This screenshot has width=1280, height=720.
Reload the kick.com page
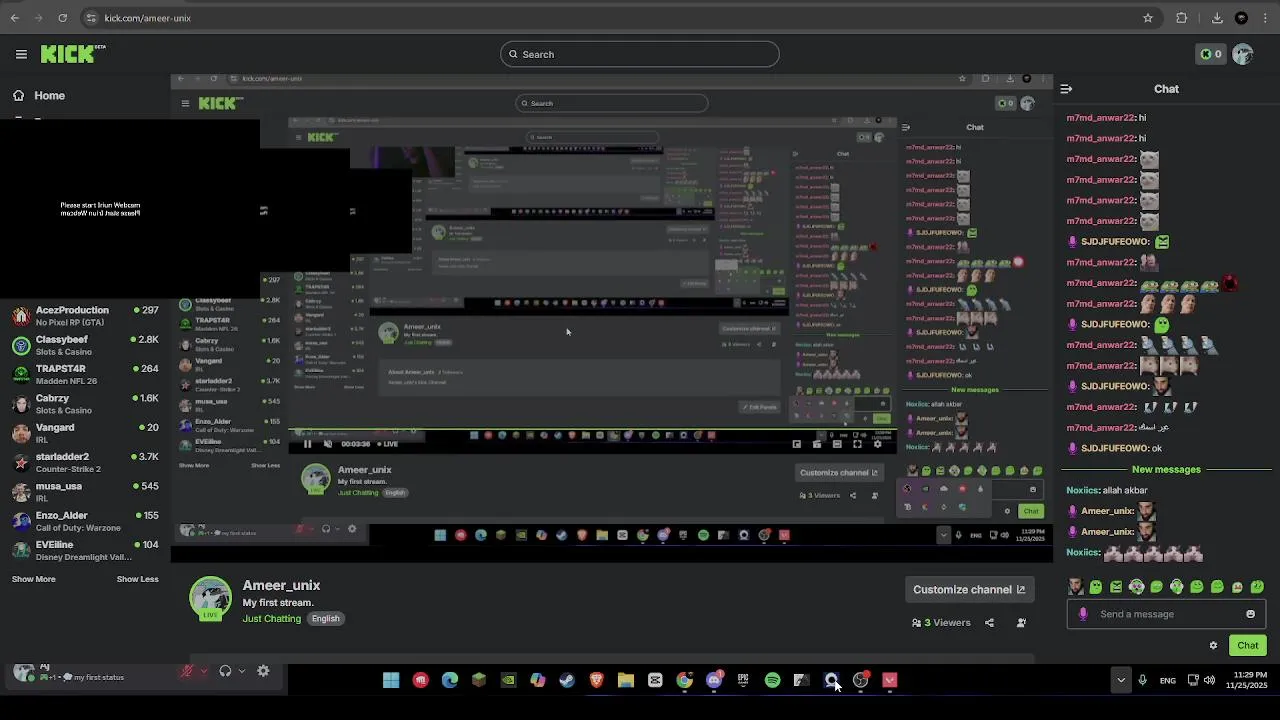point(62,18)
